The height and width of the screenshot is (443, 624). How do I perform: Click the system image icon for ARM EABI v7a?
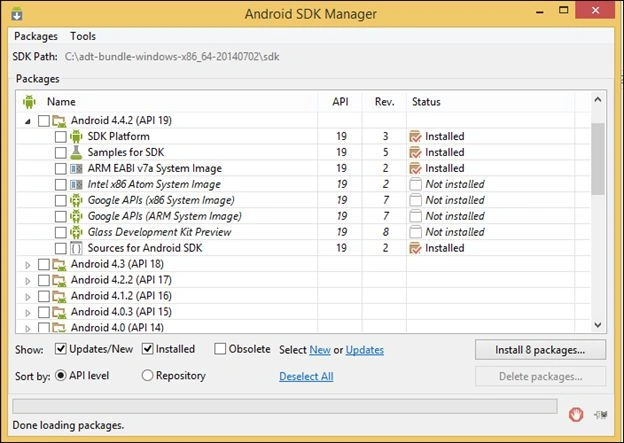coord(76,168)
